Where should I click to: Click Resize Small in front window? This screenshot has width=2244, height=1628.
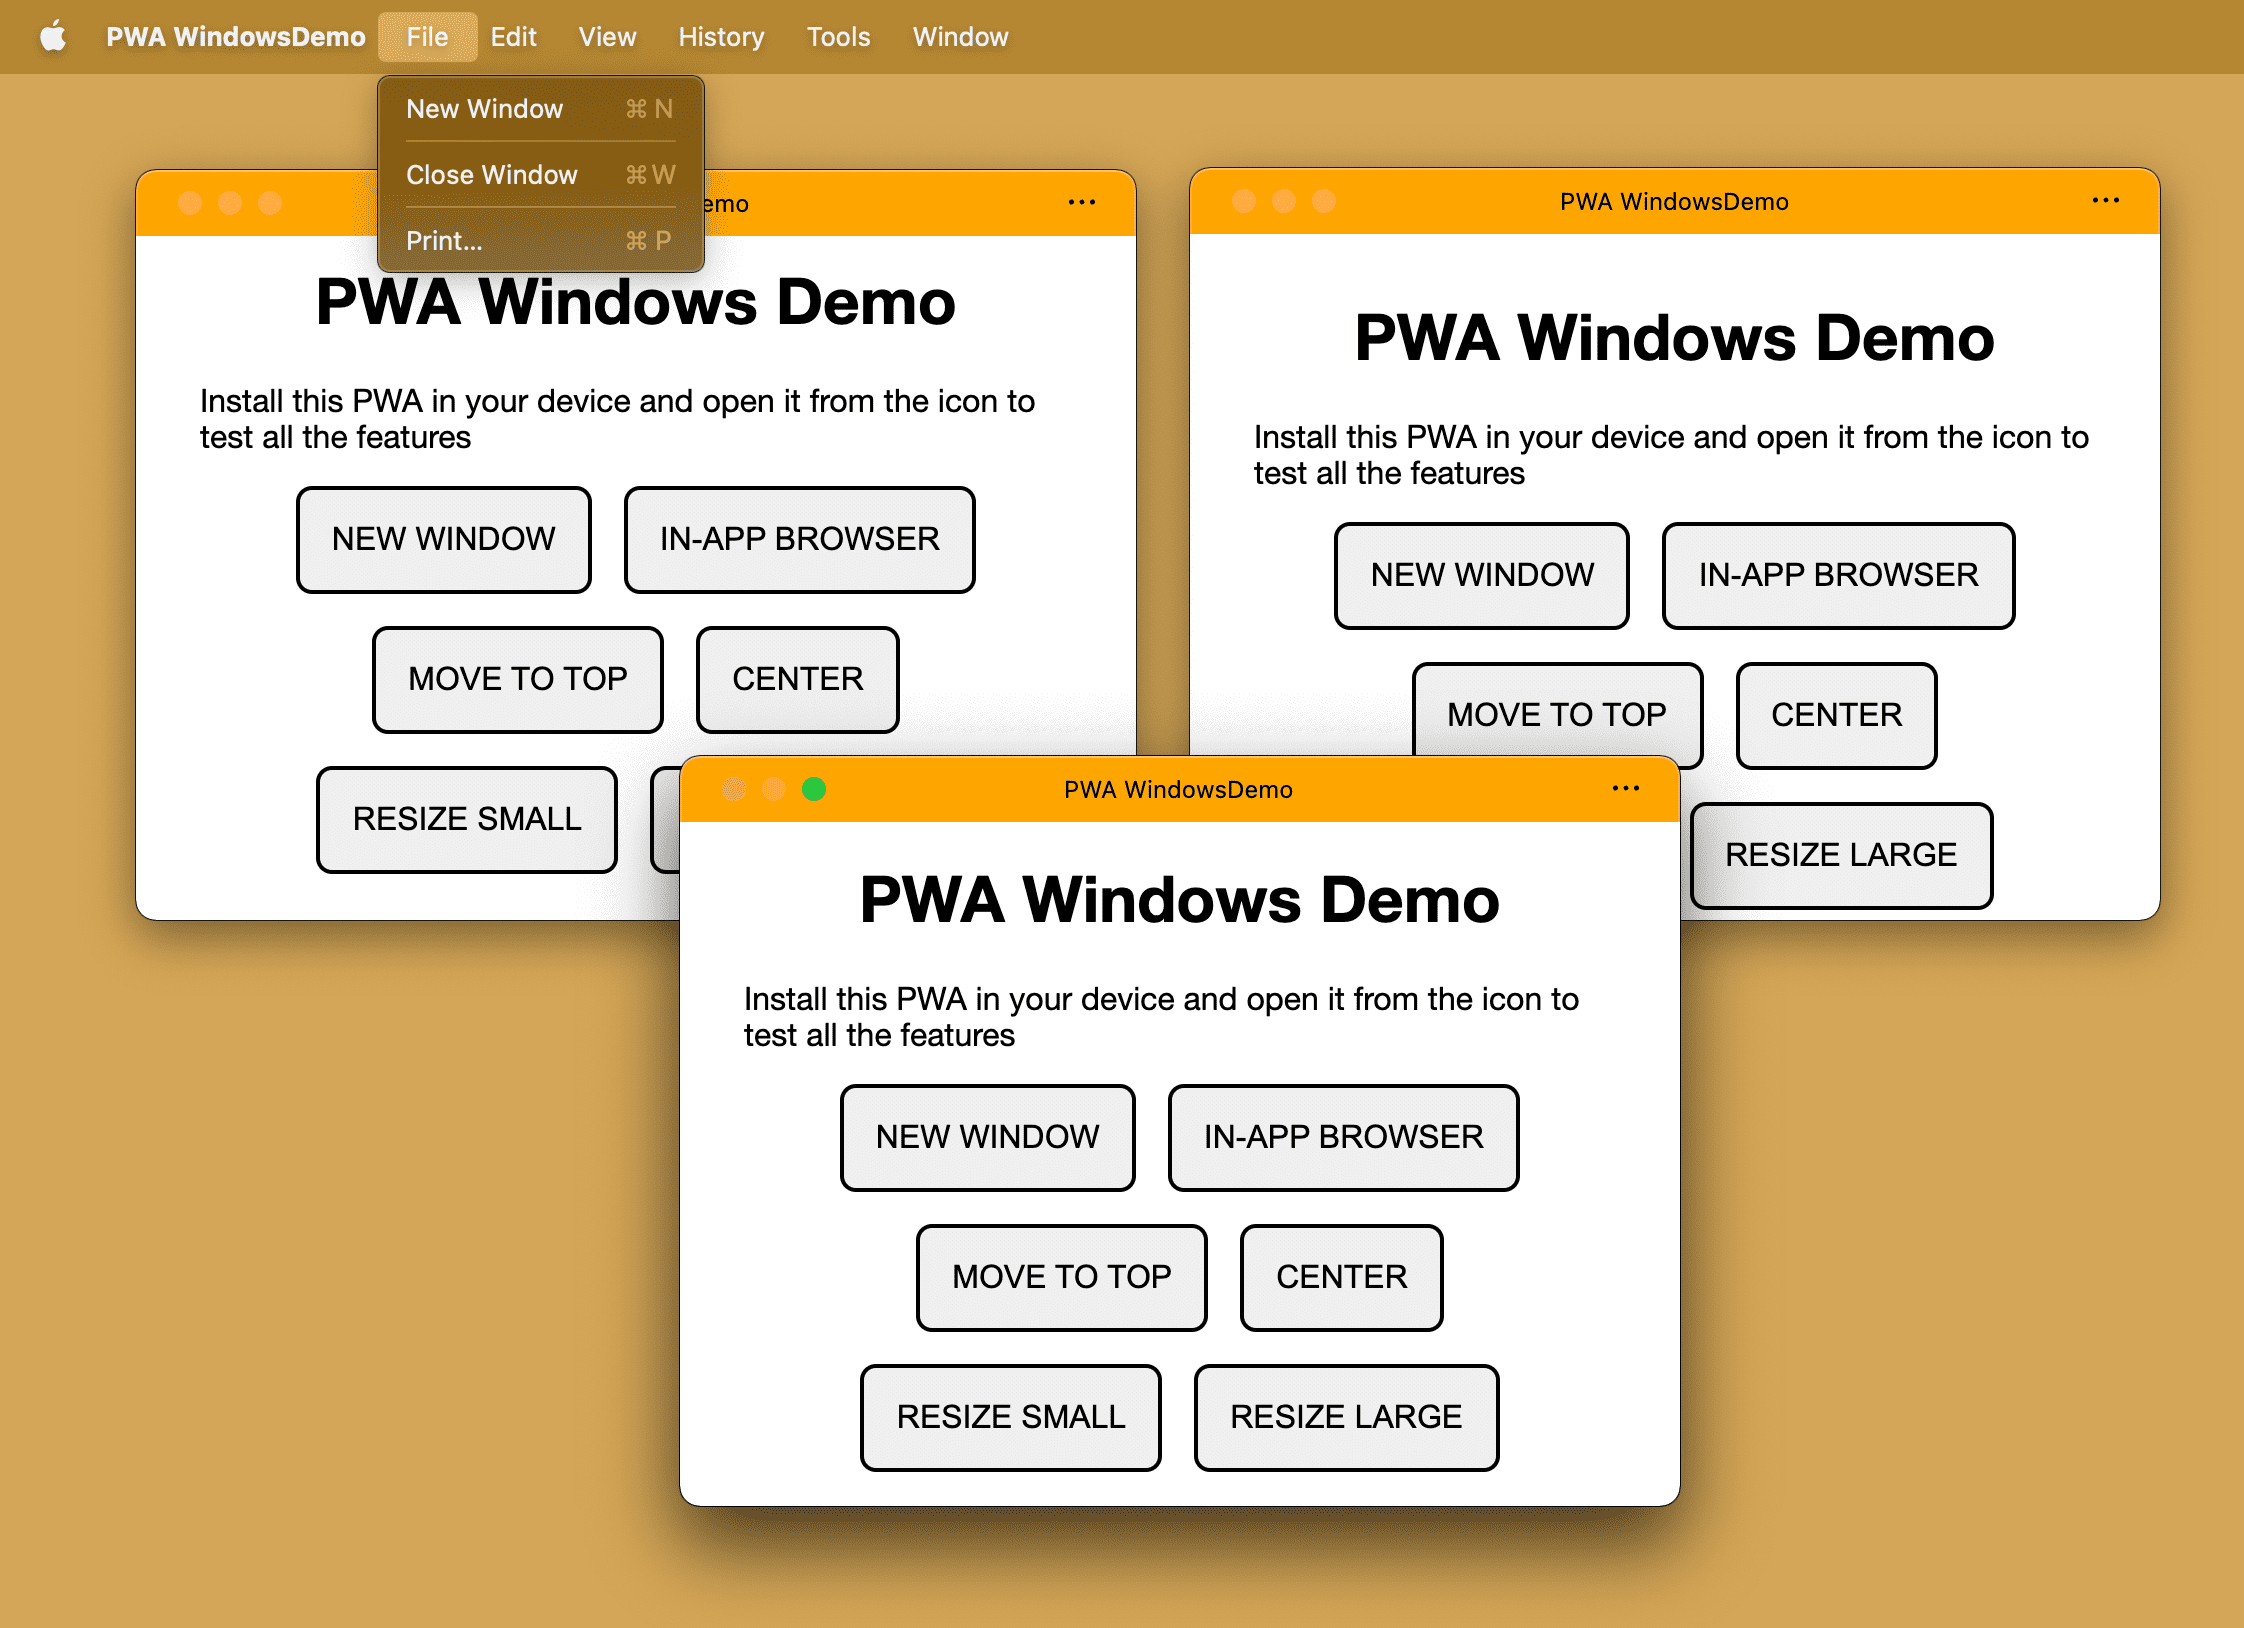[x=1010, y=1415]
